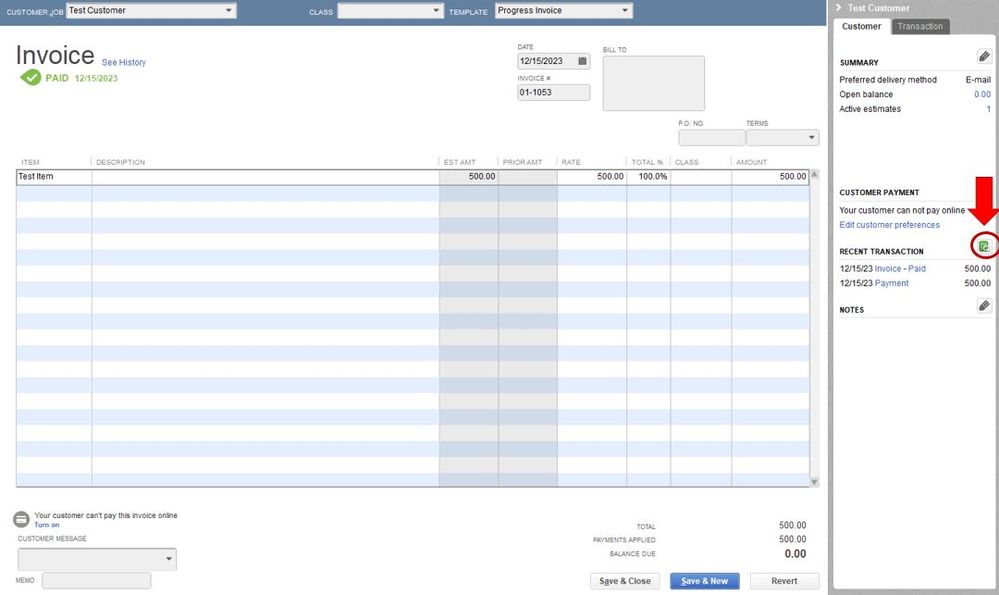Collapse the Test Customer side panel arrow
The height and width of the screenshot is (595, 999).
(838, 8)
